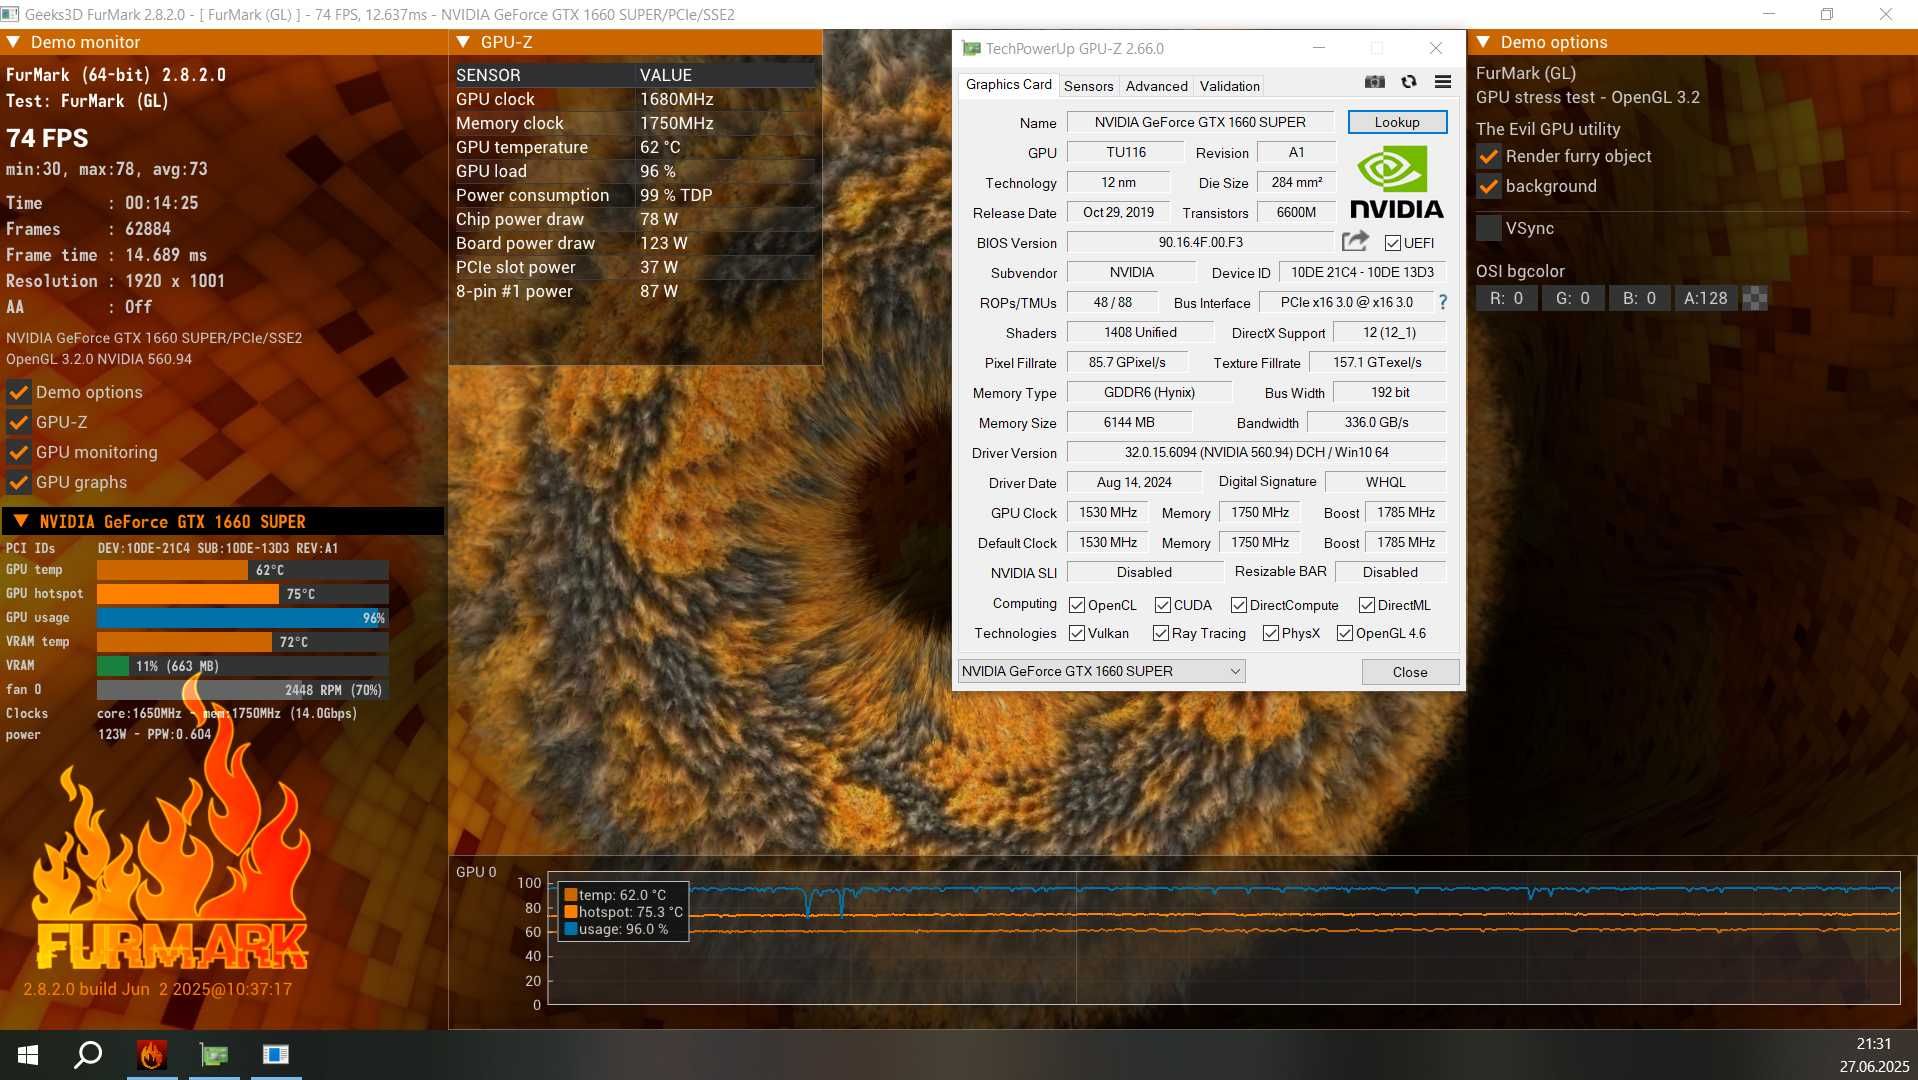Click the GPU hotspot 75°C bar
Viewport: 1918px width, 1080px height.
click(x=242, y=594)
